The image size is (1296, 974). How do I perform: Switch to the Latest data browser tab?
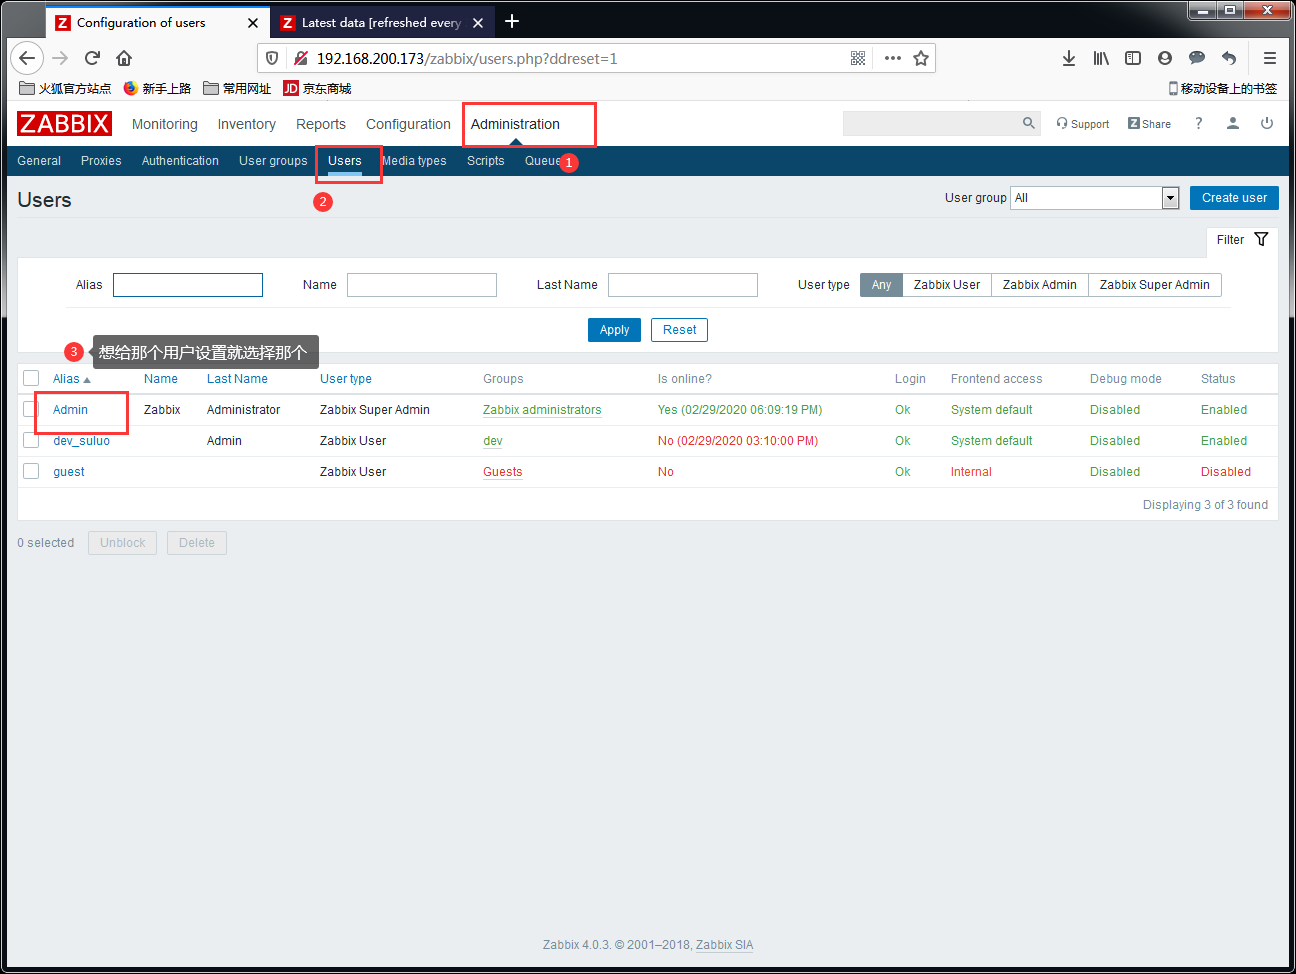point(380,22)
